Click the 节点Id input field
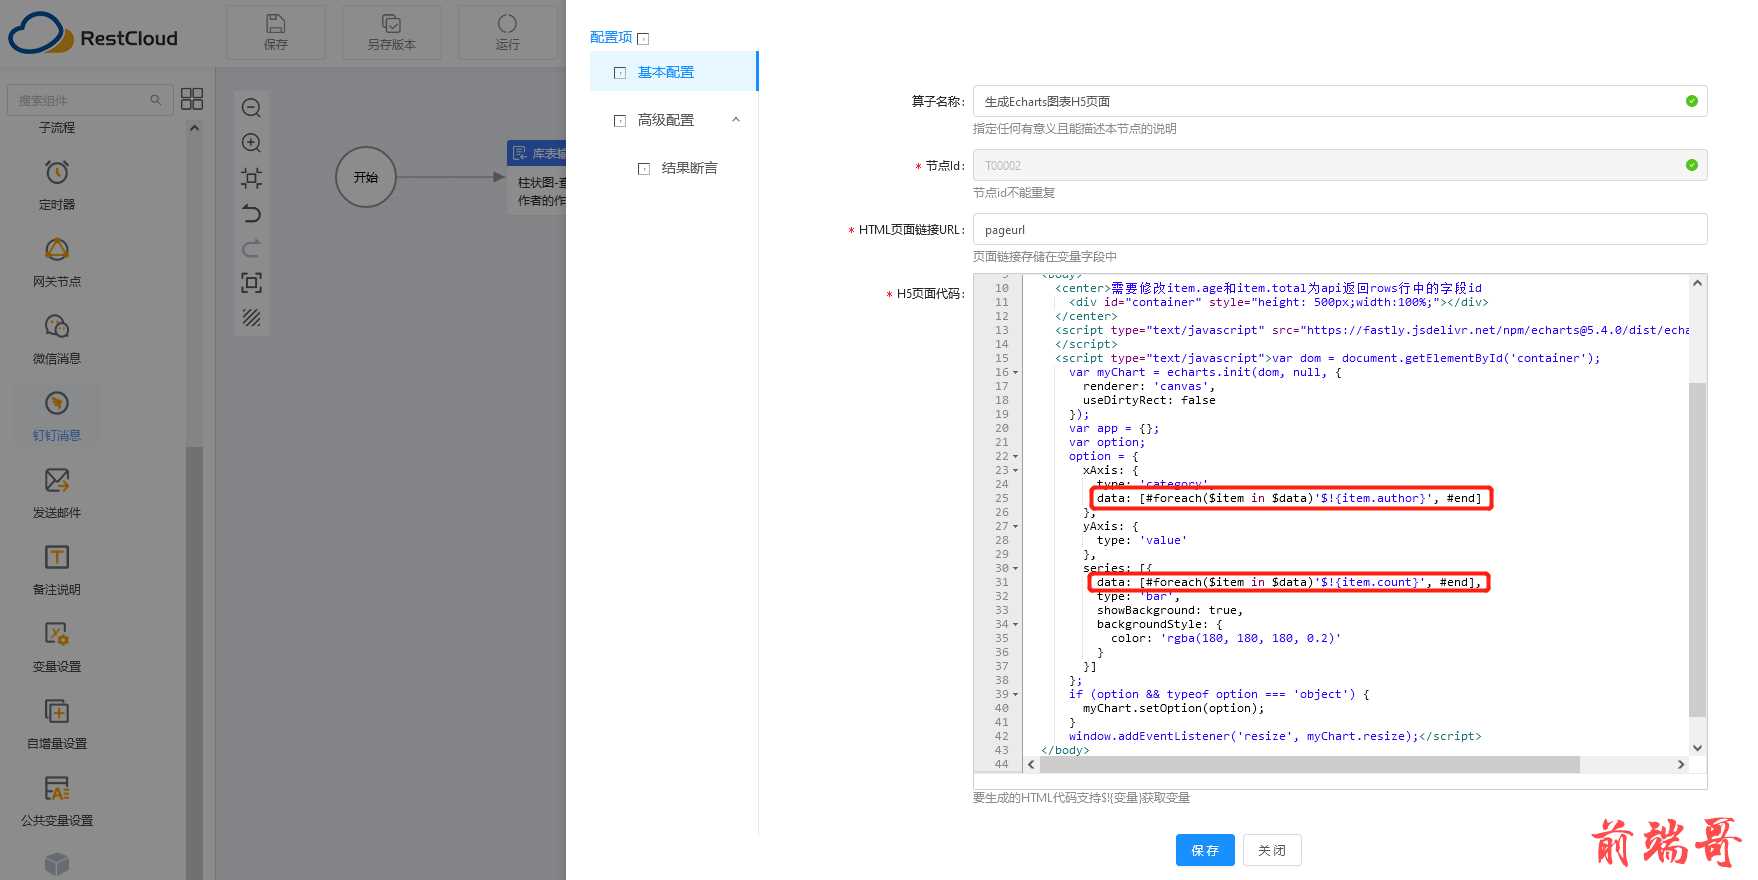The height and width of the screenshot is (880, 1758). 1340,165
